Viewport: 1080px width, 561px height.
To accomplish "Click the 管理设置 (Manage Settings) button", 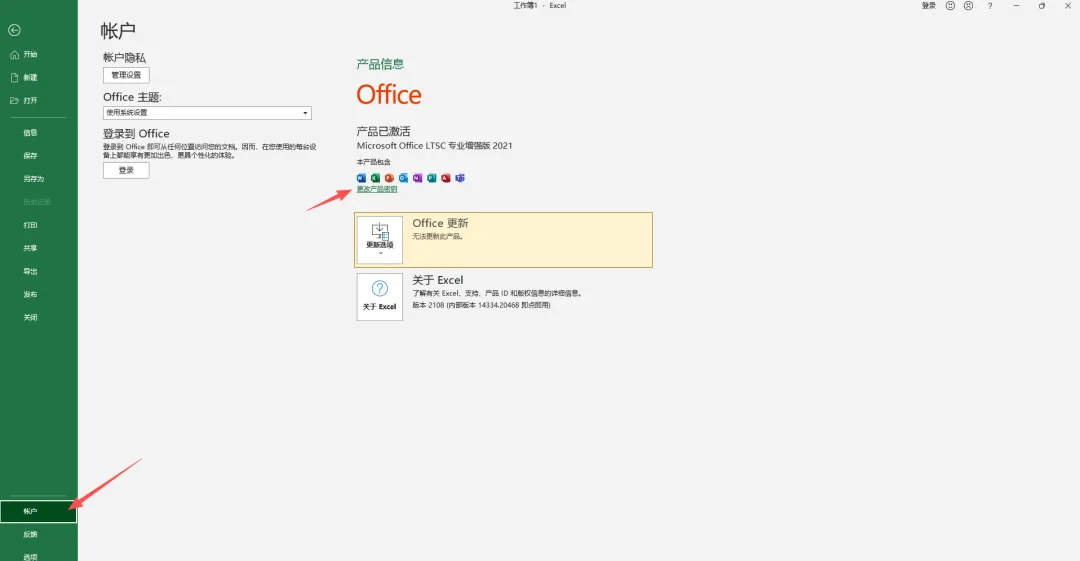I will pos(126,75).
